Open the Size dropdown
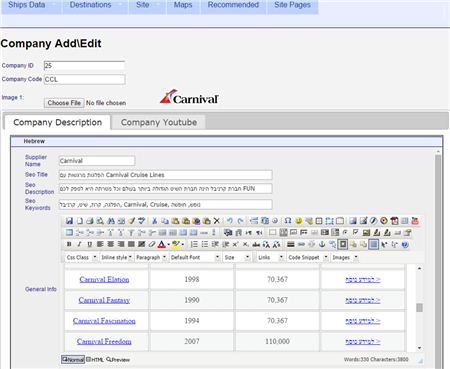450x369 pixels. coord(237,257)
